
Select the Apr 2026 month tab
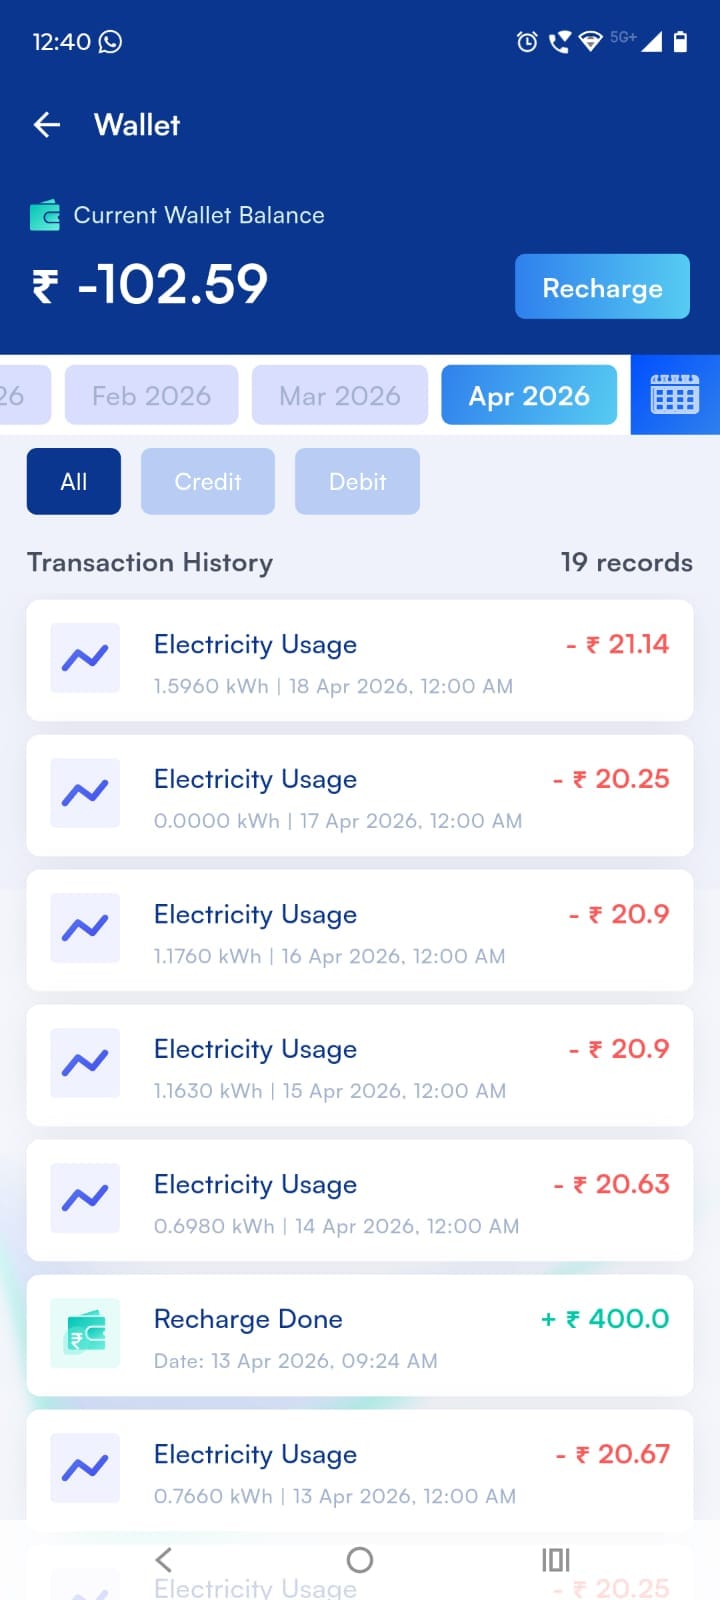(529, 396)
